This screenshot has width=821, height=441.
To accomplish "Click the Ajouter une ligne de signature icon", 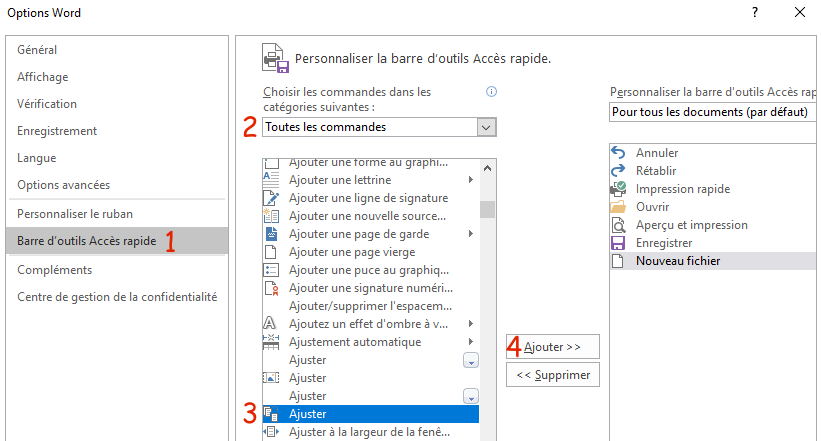I will click(271, 198).
